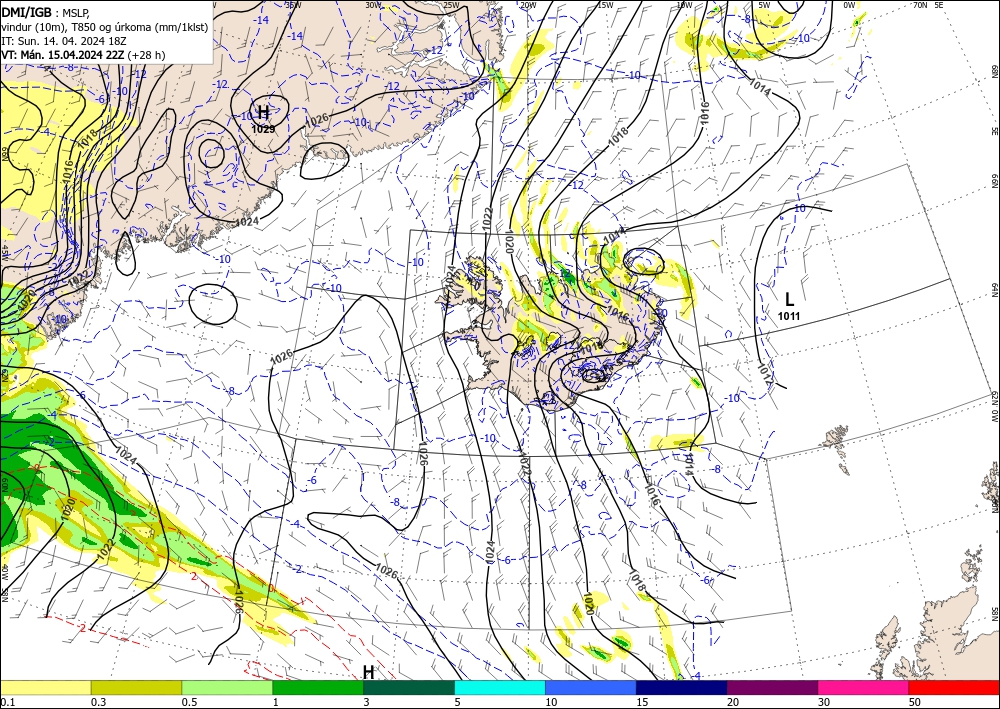Click the olive 0.3–0.5 legend swatch
Screen dimensions: 1000x709
click(136, 687)
